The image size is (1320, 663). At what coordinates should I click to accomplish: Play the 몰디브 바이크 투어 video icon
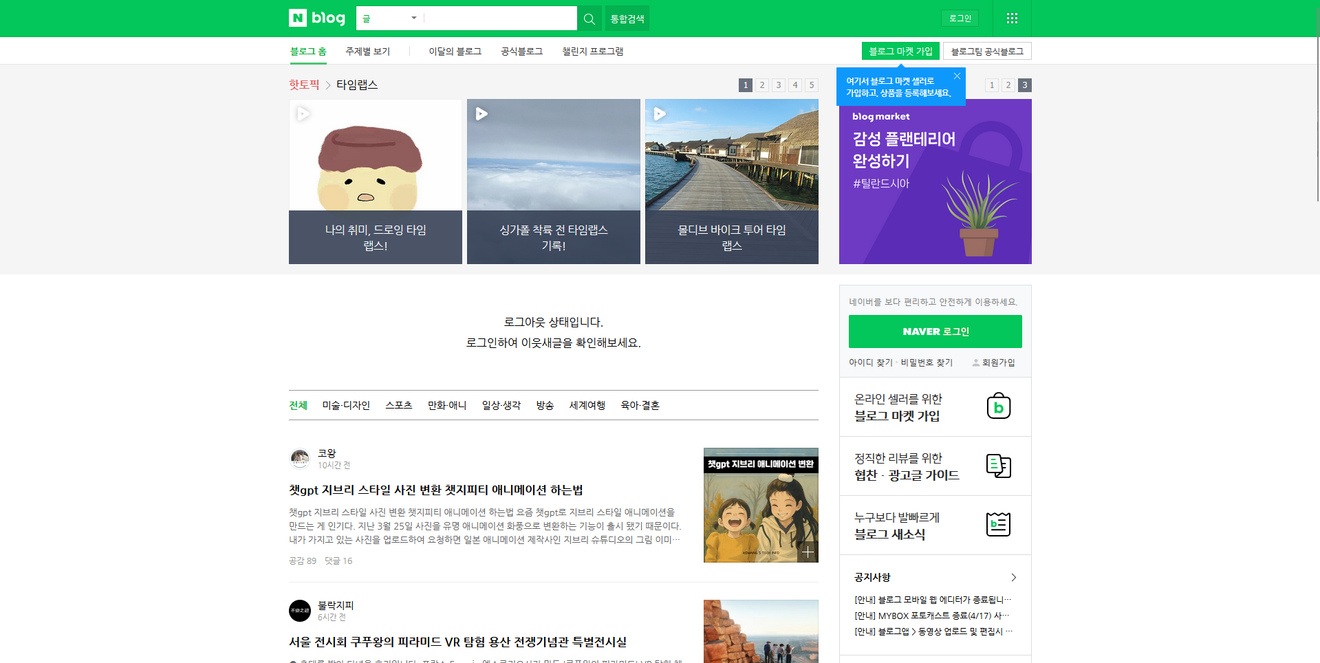pyautogui.click(x=659, y=114)
